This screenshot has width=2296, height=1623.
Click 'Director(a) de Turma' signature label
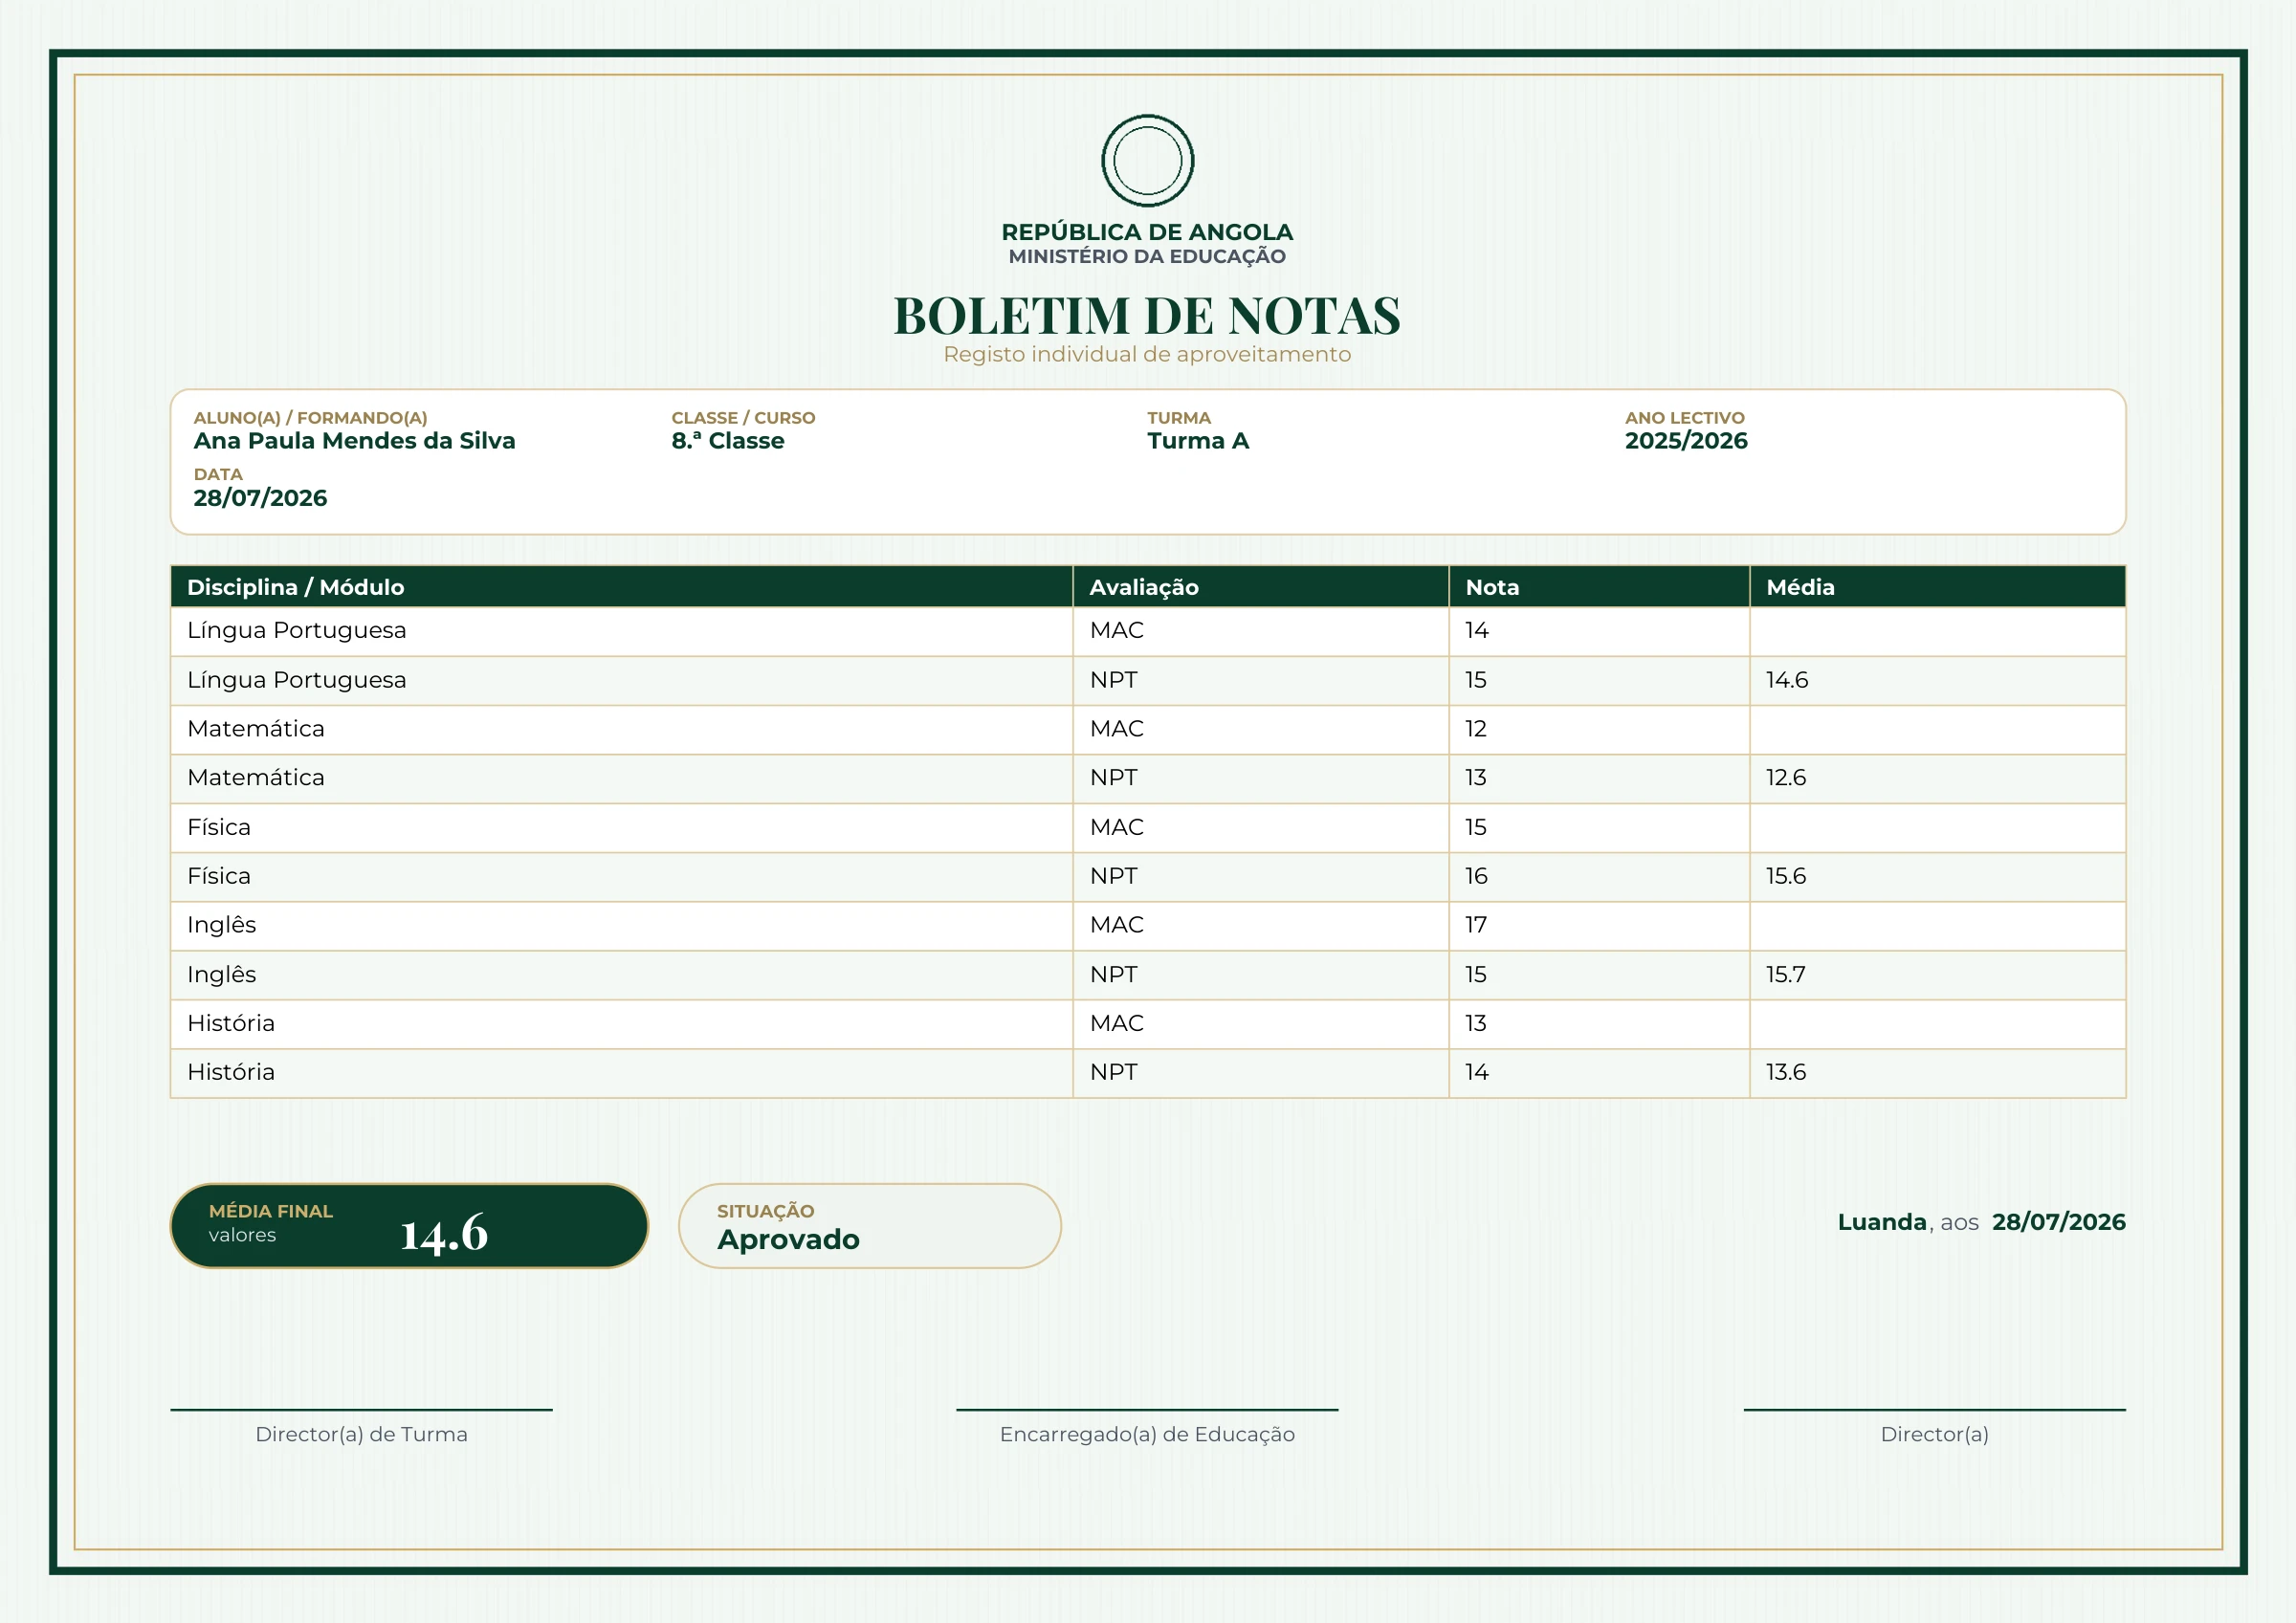click(361, 1434)
